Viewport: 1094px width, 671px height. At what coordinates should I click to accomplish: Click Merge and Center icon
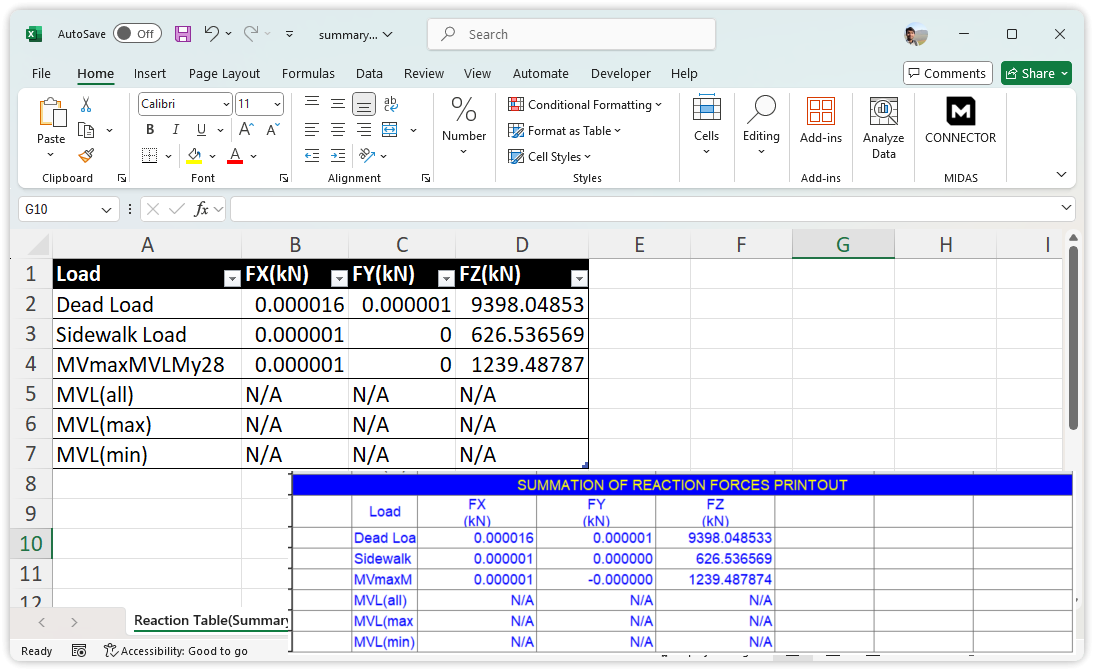click(390, 130)
